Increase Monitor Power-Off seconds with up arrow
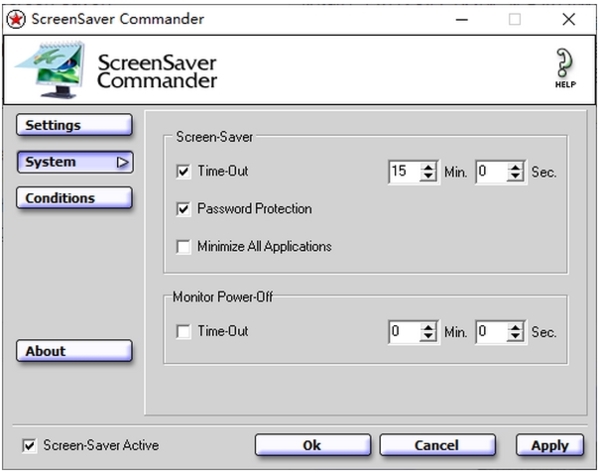Screen dimensions: 600x473 [515, 327]
